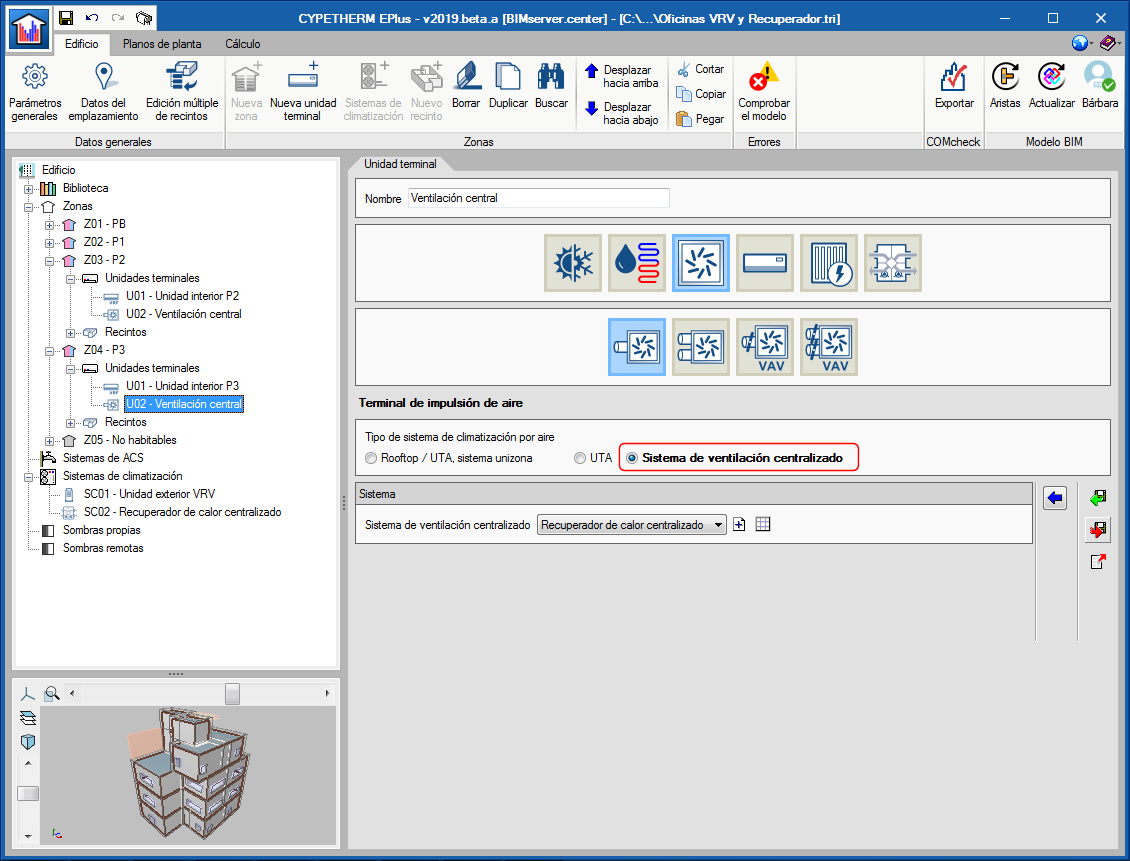1130x861 pixels.
Task: Collapse the Z03 - P2 zone
Action: pos(50,261)
